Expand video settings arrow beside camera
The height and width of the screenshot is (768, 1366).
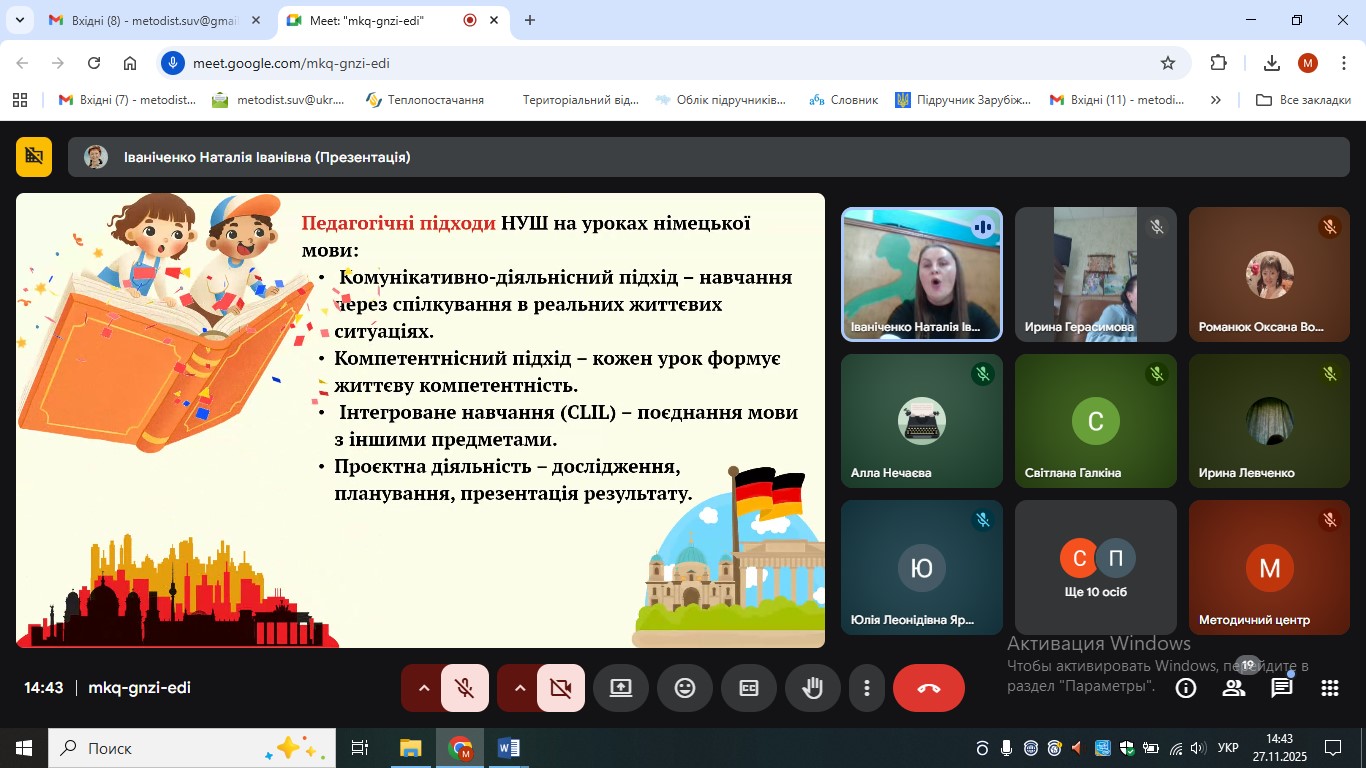(x=520, y=688)
